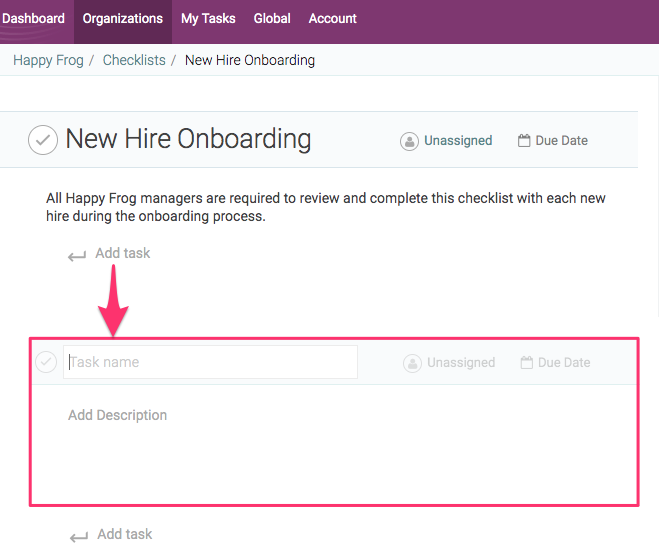Open the checklist Due Date picker

click(561, 141)
